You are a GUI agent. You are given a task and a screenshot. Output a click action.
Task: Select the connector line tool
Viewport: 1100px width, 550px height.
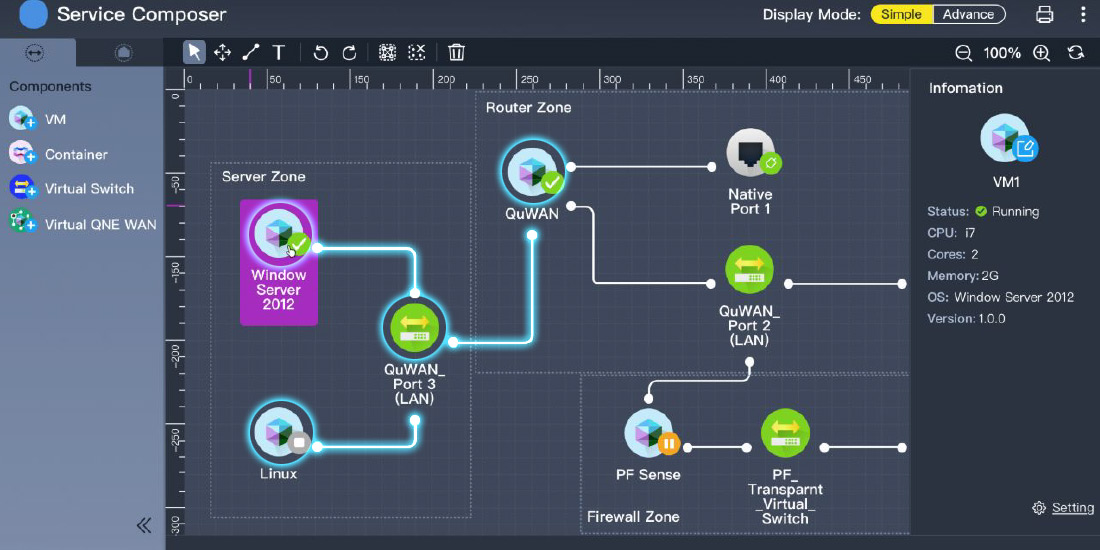250,52
